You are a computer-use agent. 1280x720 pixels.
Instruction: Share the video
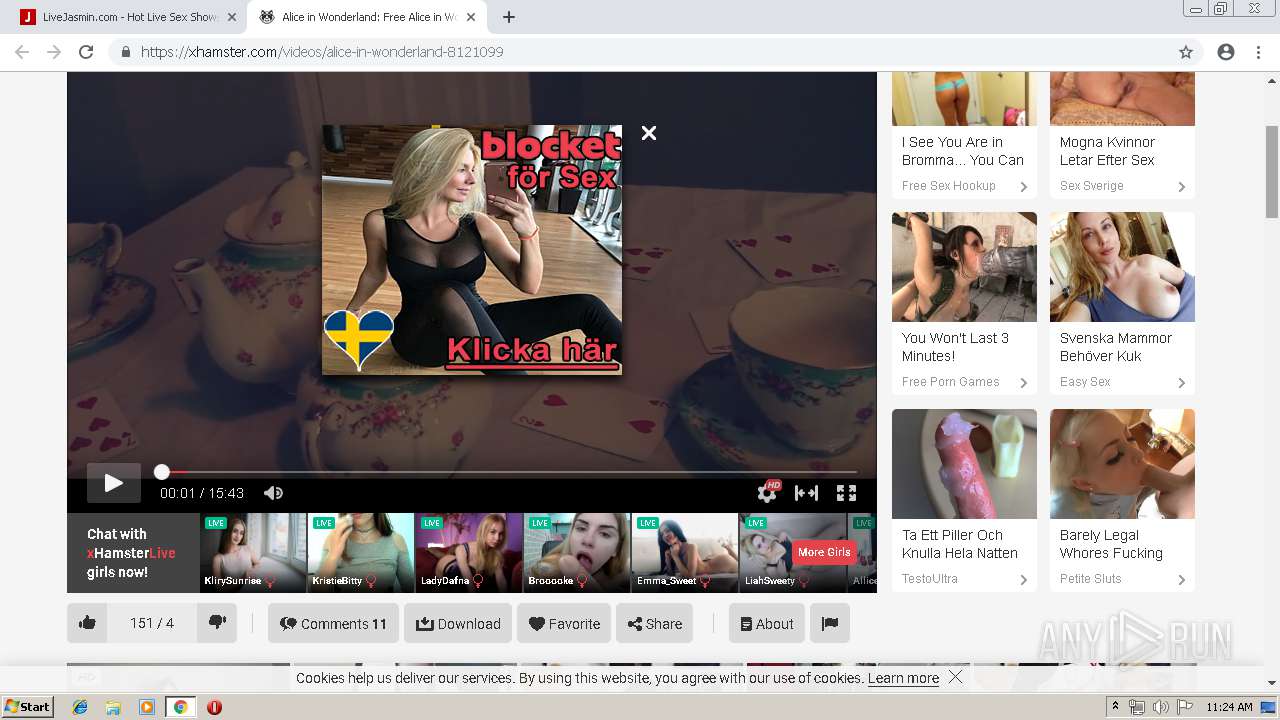(654, 623)
